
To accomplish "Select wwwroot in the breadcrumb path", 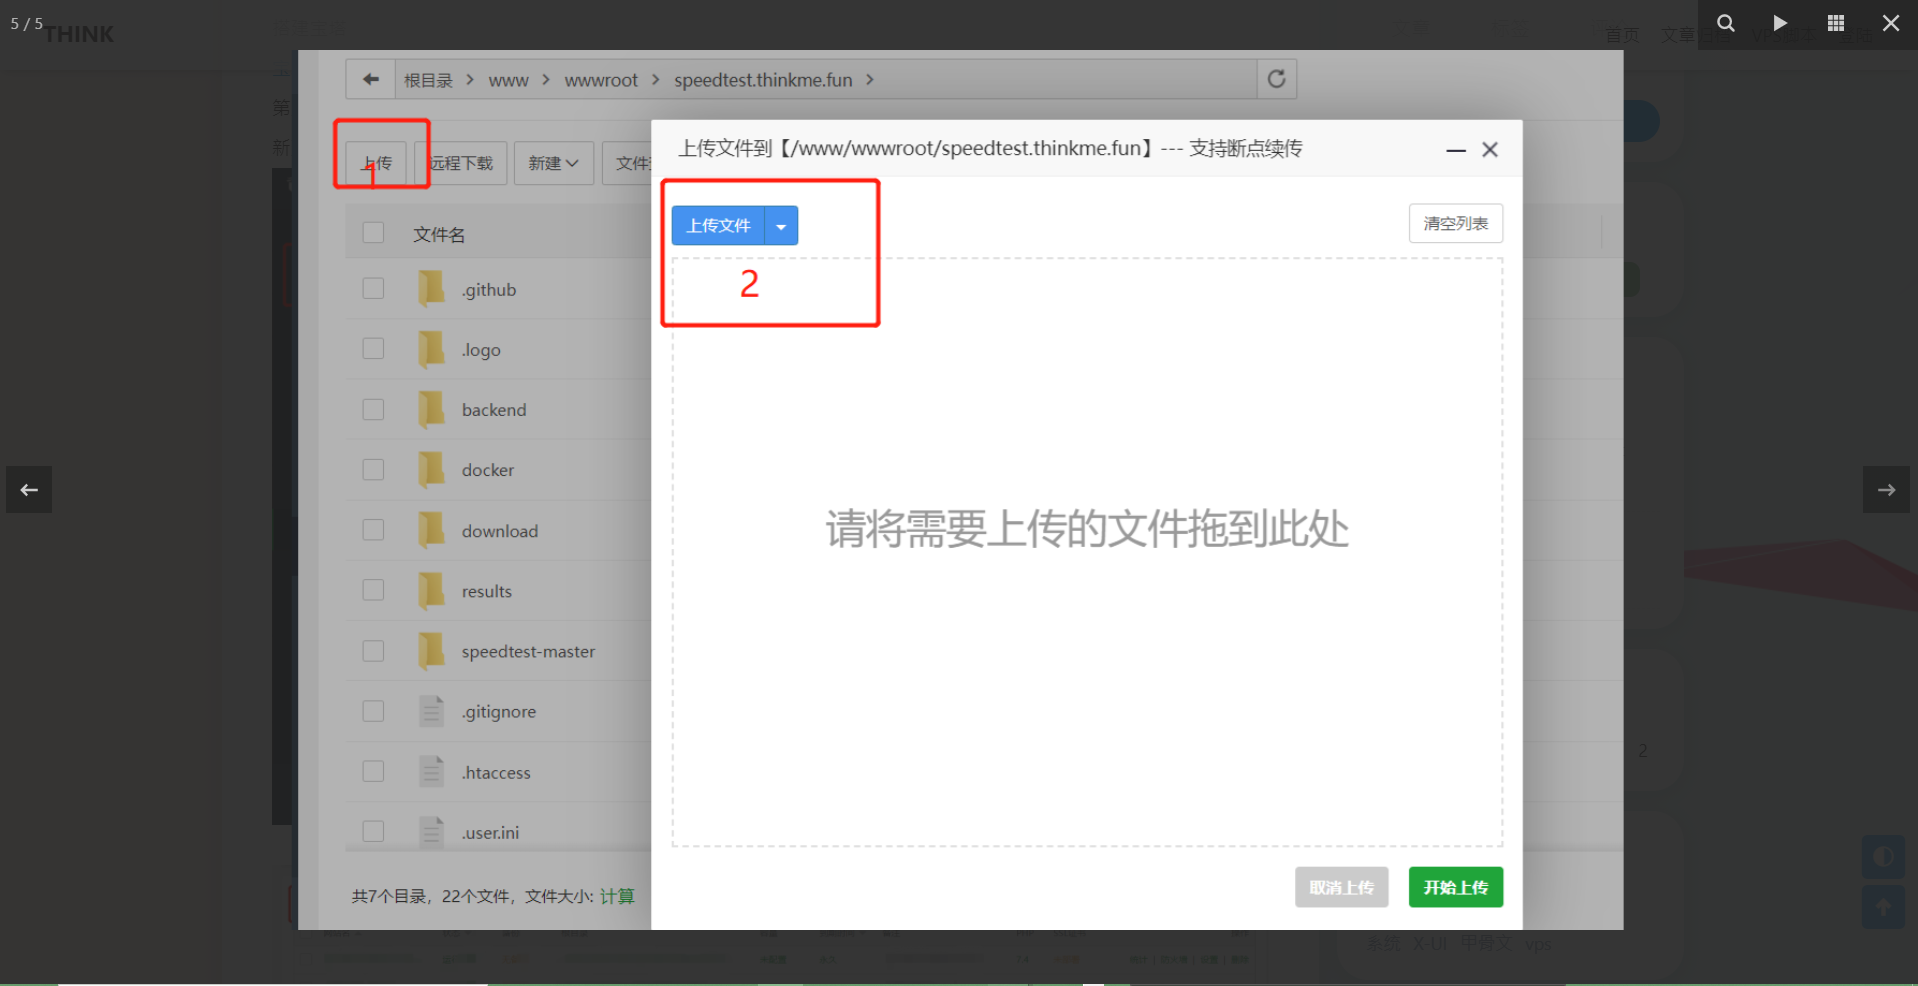I will pyautogui.click(x=601, y=80).
